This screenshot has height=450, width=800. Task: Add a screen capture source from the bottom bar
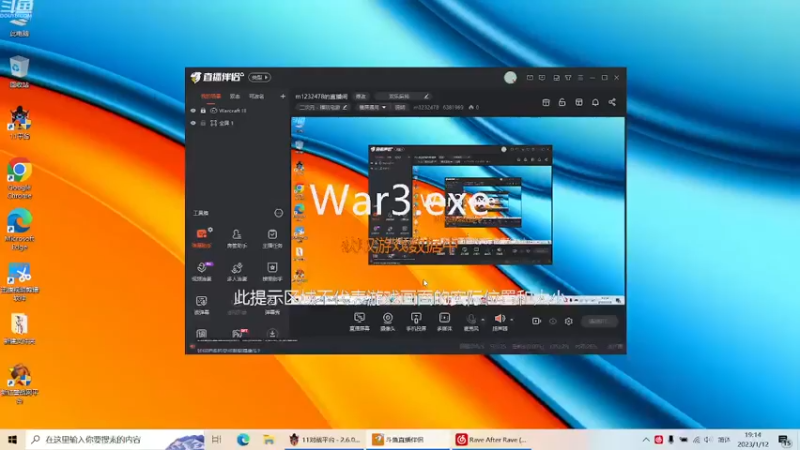click(x=359, y=322)
